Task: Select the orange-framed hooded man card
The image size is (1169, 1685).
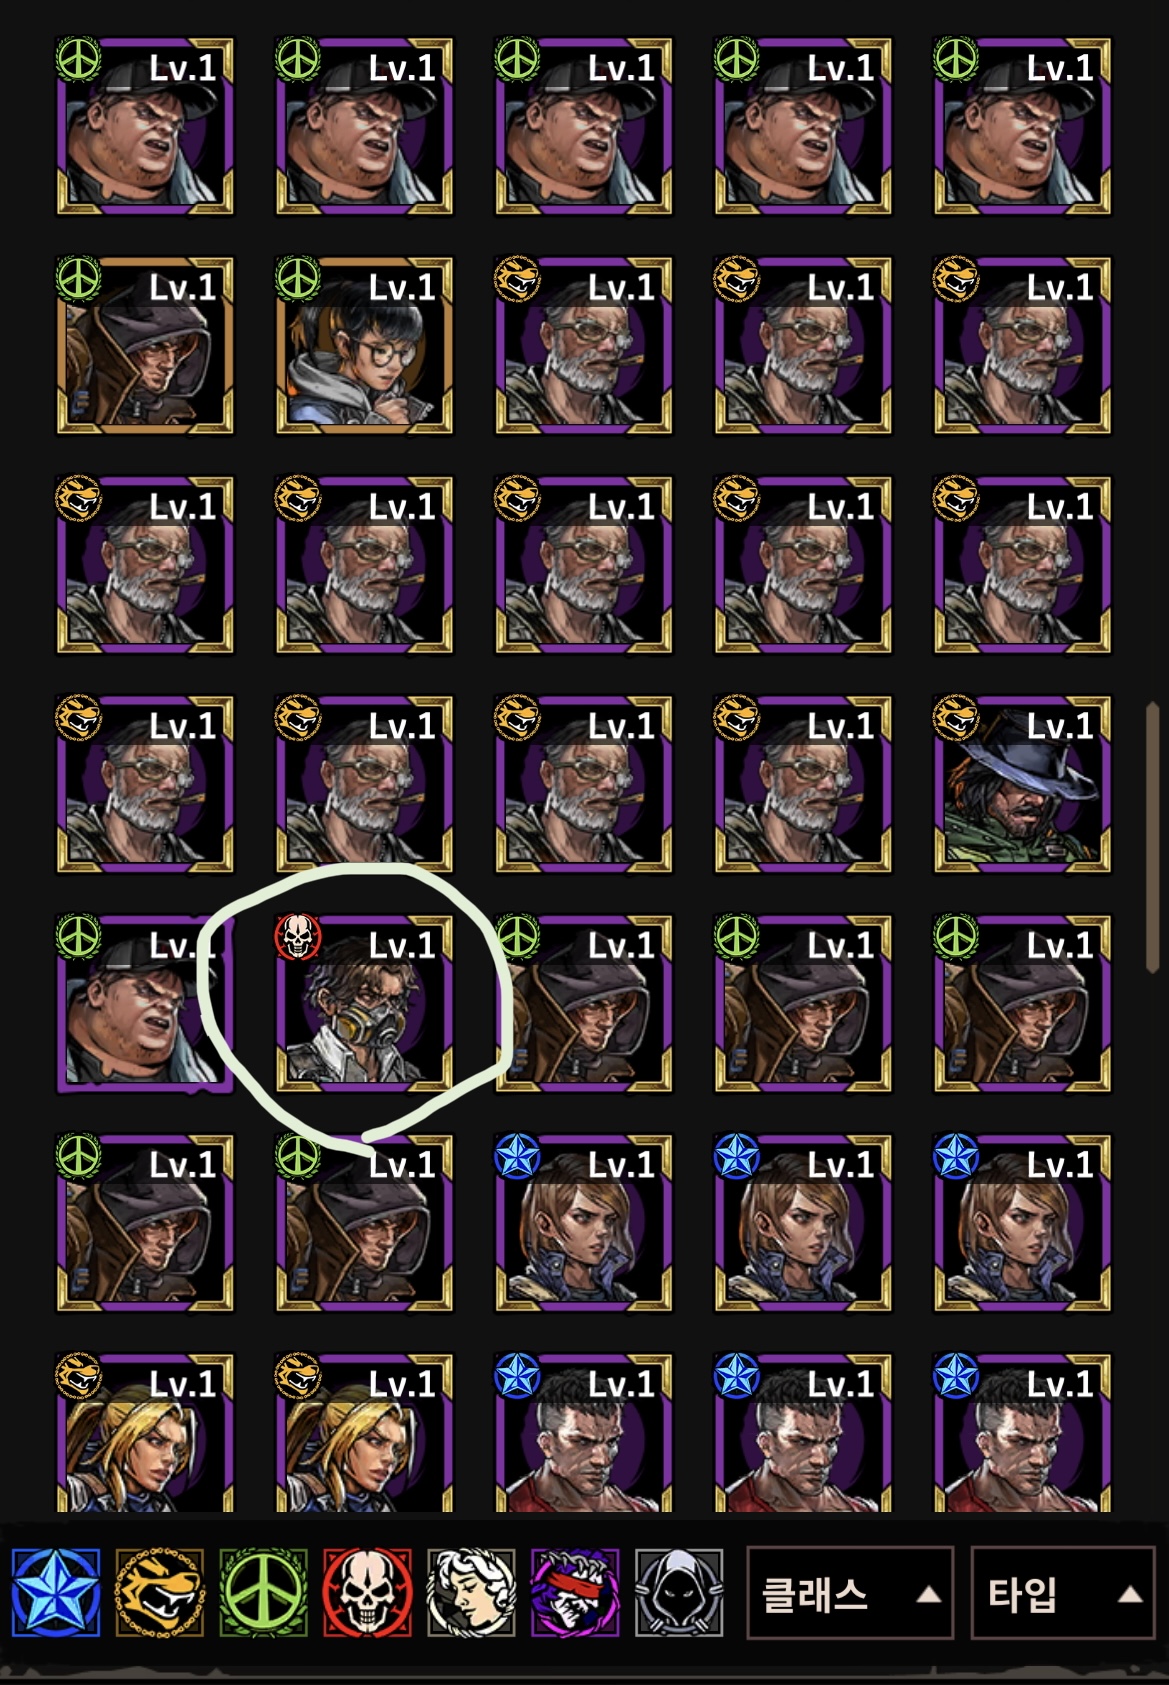Action: click(x=145, y=345)
